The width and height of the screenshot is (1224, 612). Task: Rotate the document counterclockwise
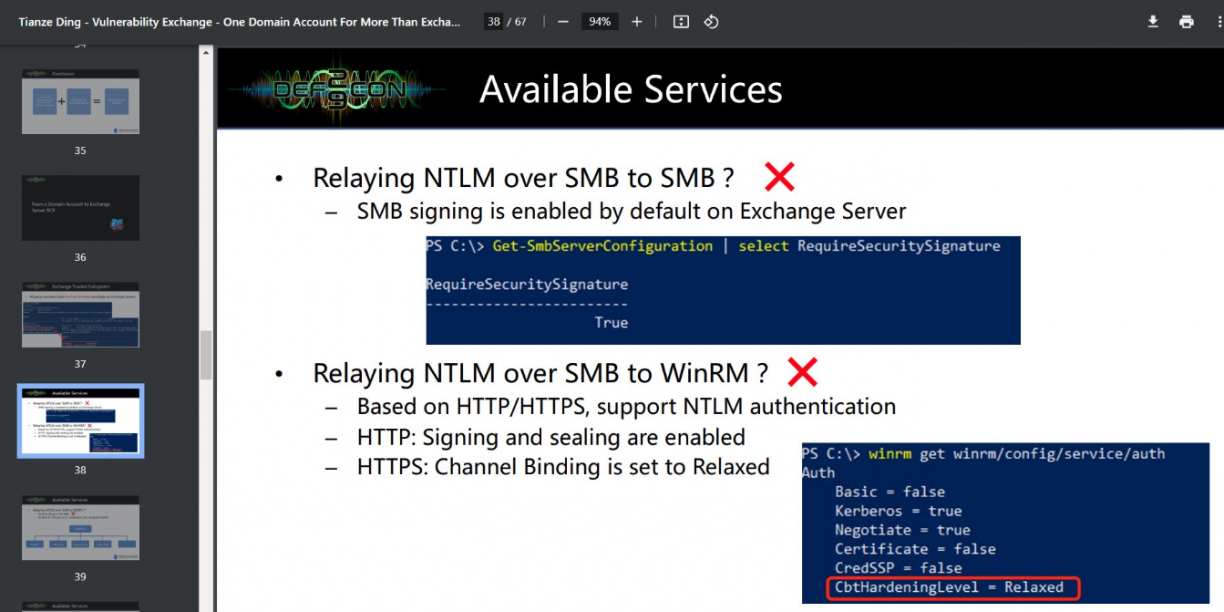pos(711,22)
